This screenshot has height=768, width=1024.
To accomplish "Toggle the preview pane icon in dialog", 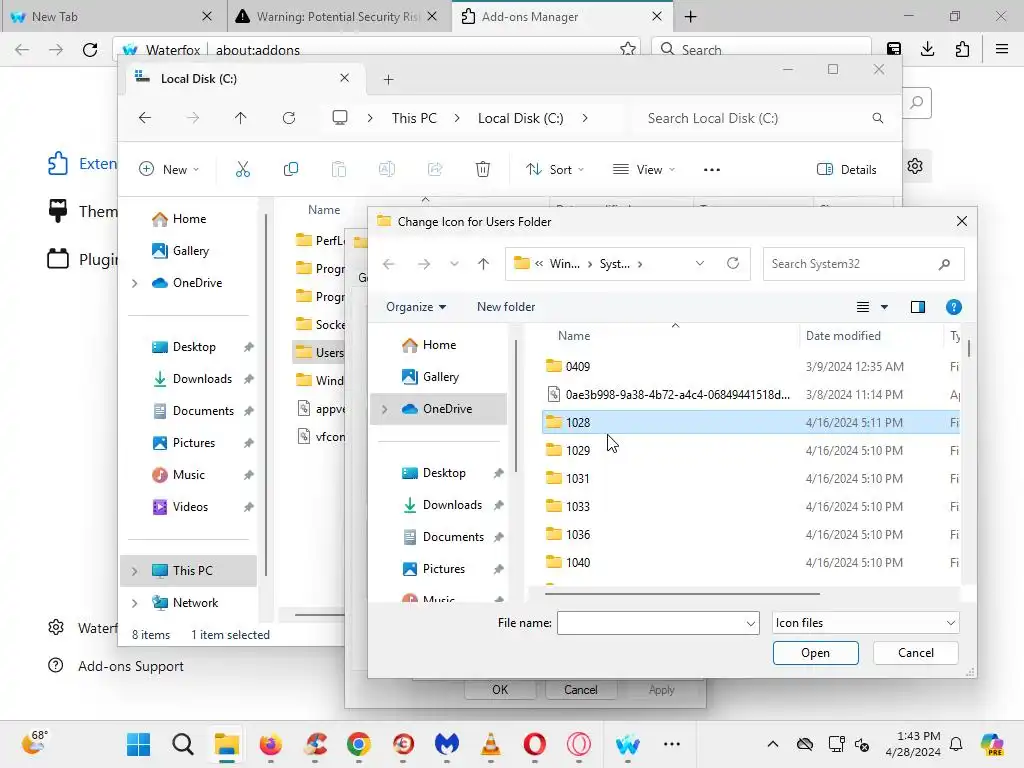I will coord(918,307).
